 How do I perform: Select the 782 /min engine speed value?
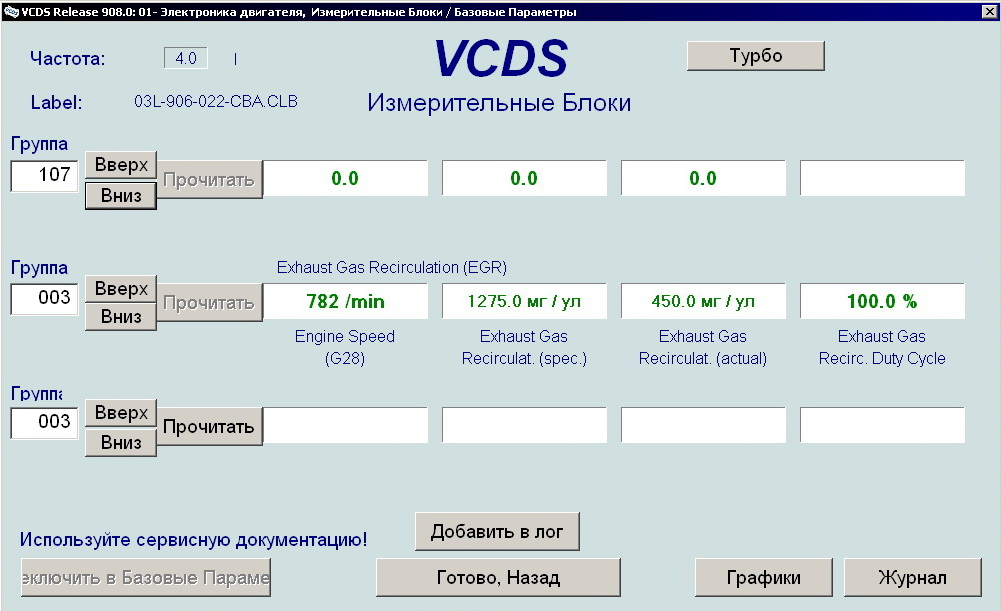pos(345,301)
